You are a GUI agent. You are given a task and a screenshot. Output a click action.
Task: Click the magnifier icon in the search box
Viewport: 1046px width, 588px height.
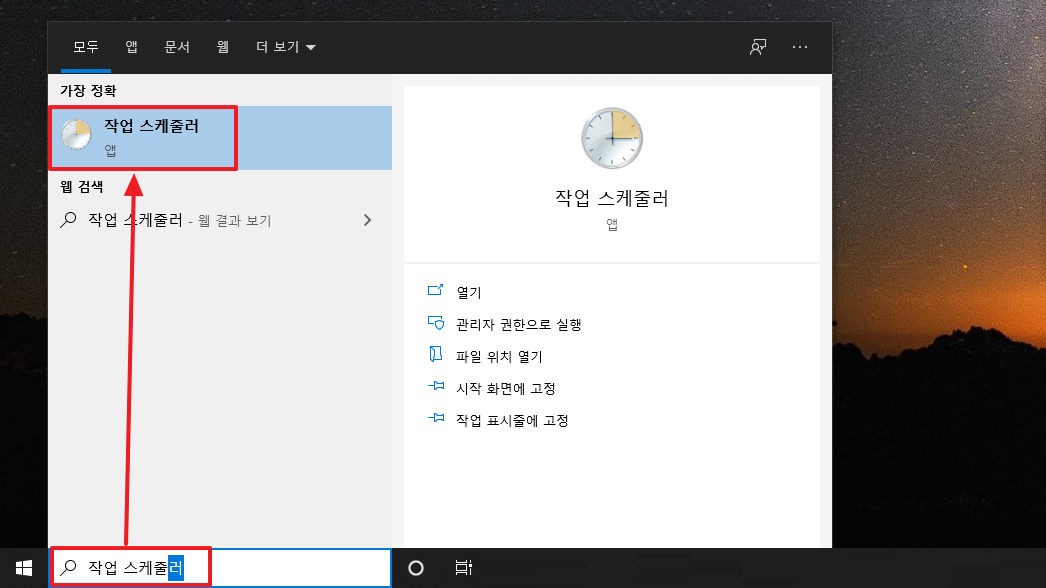(x=66, y=567)
